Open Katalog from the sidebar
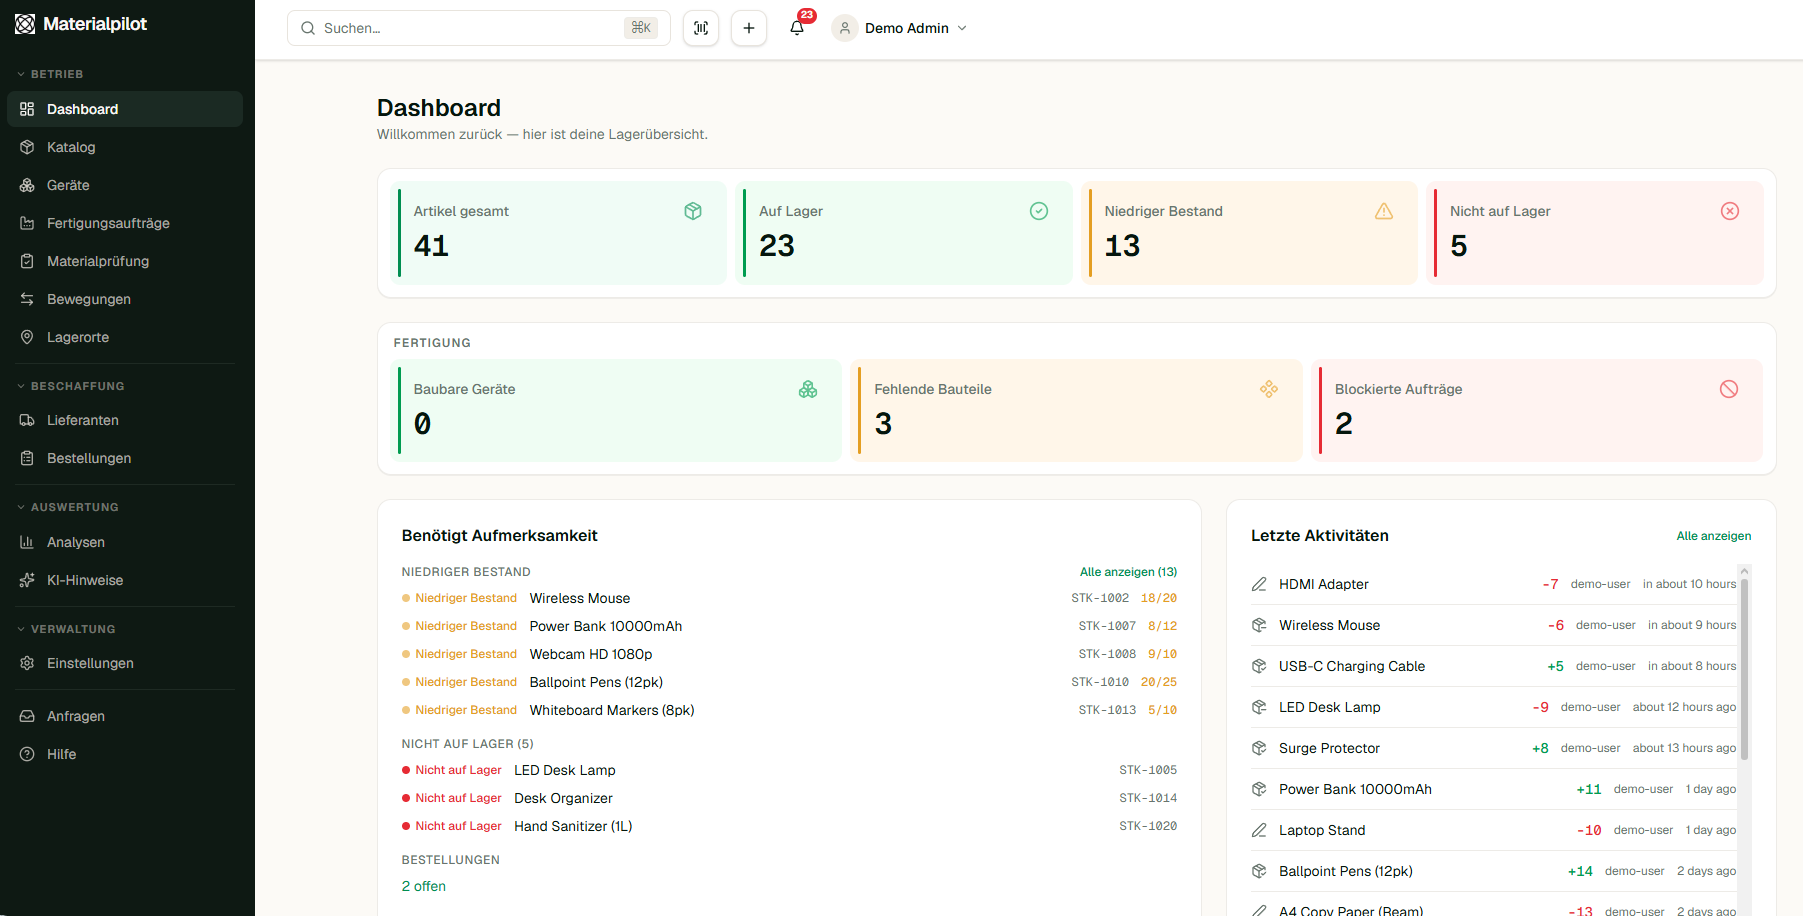Image resolution: width=1803 pixels, height=916 pixels. [71, 147]
